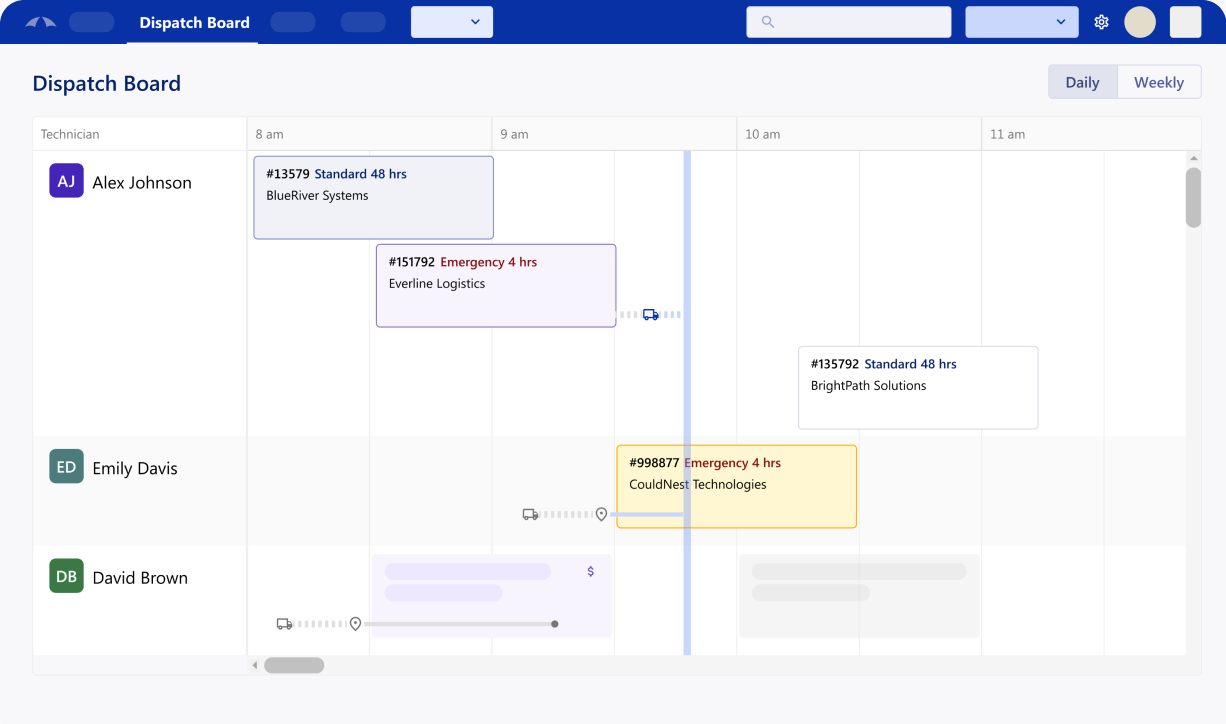Click left arrow on horizontal scrollbar
1226x724 pixels.
(255, 665)
